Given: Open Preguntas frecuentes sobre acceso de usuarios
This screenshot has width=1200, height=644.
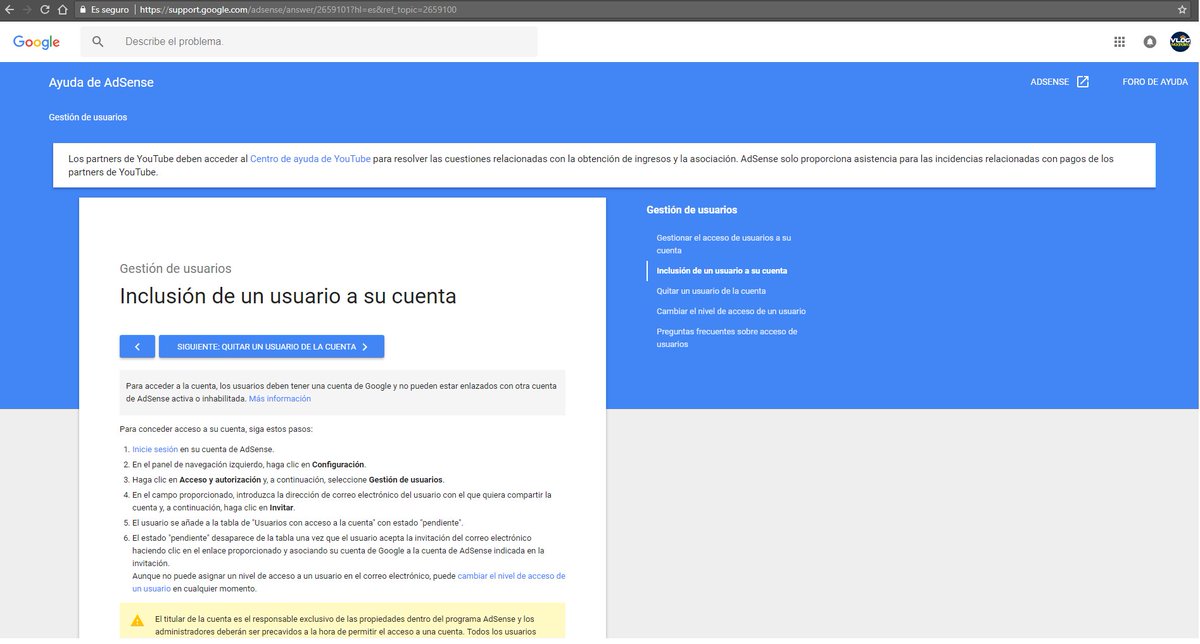Looking at the screenshot, I should click(x=727, y=337).
